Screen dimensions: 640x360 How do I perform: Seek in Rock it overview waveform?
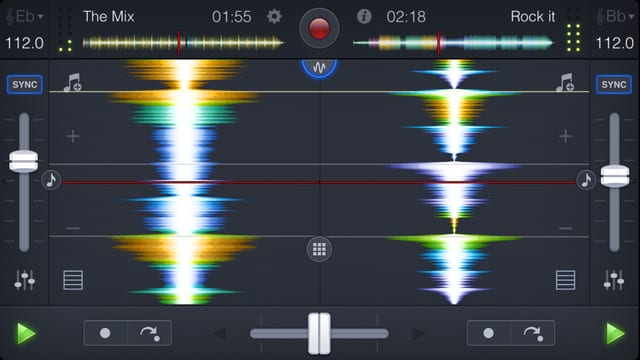[453, 42]
